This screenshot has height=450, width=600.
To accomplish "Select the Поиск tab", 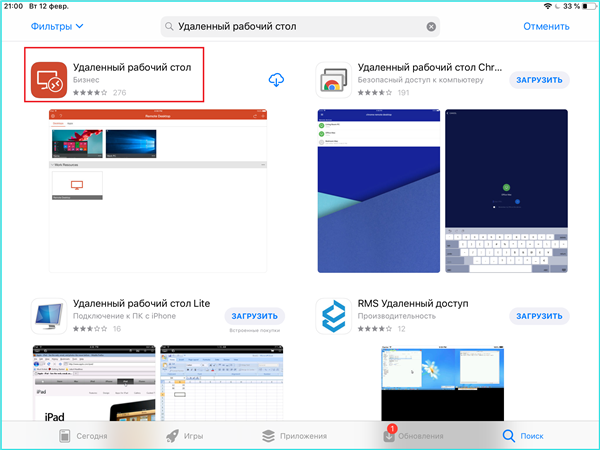I will (523, 435).
